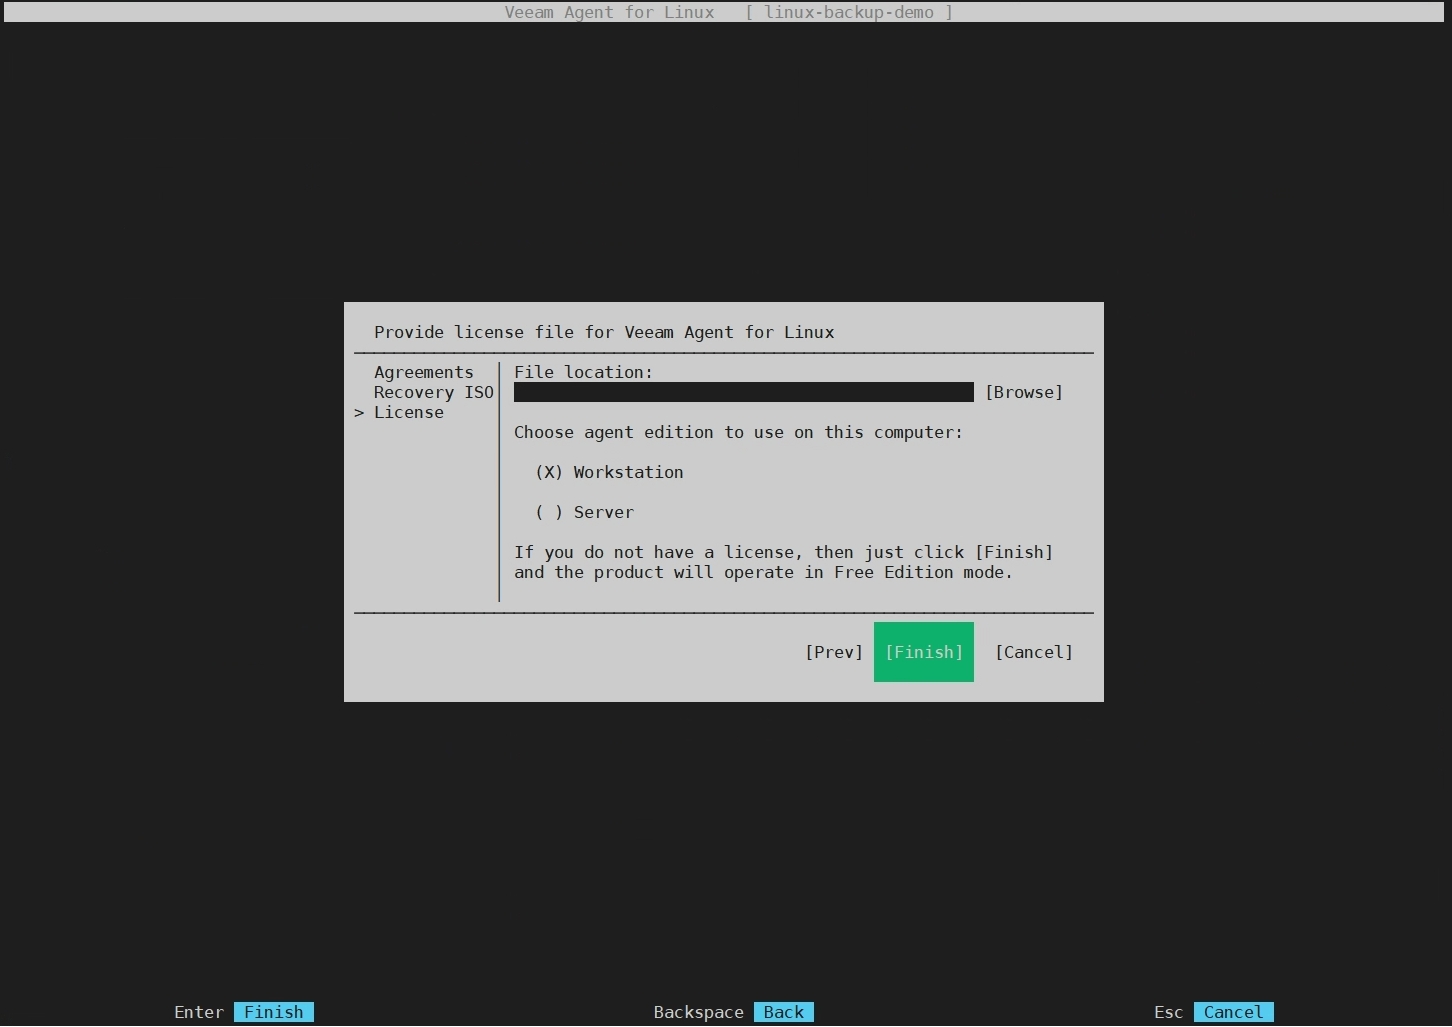This screenshot has height=1027, width=1452.
Task: Abort the wizard using [Cancel]
Action: point(1034,652)
